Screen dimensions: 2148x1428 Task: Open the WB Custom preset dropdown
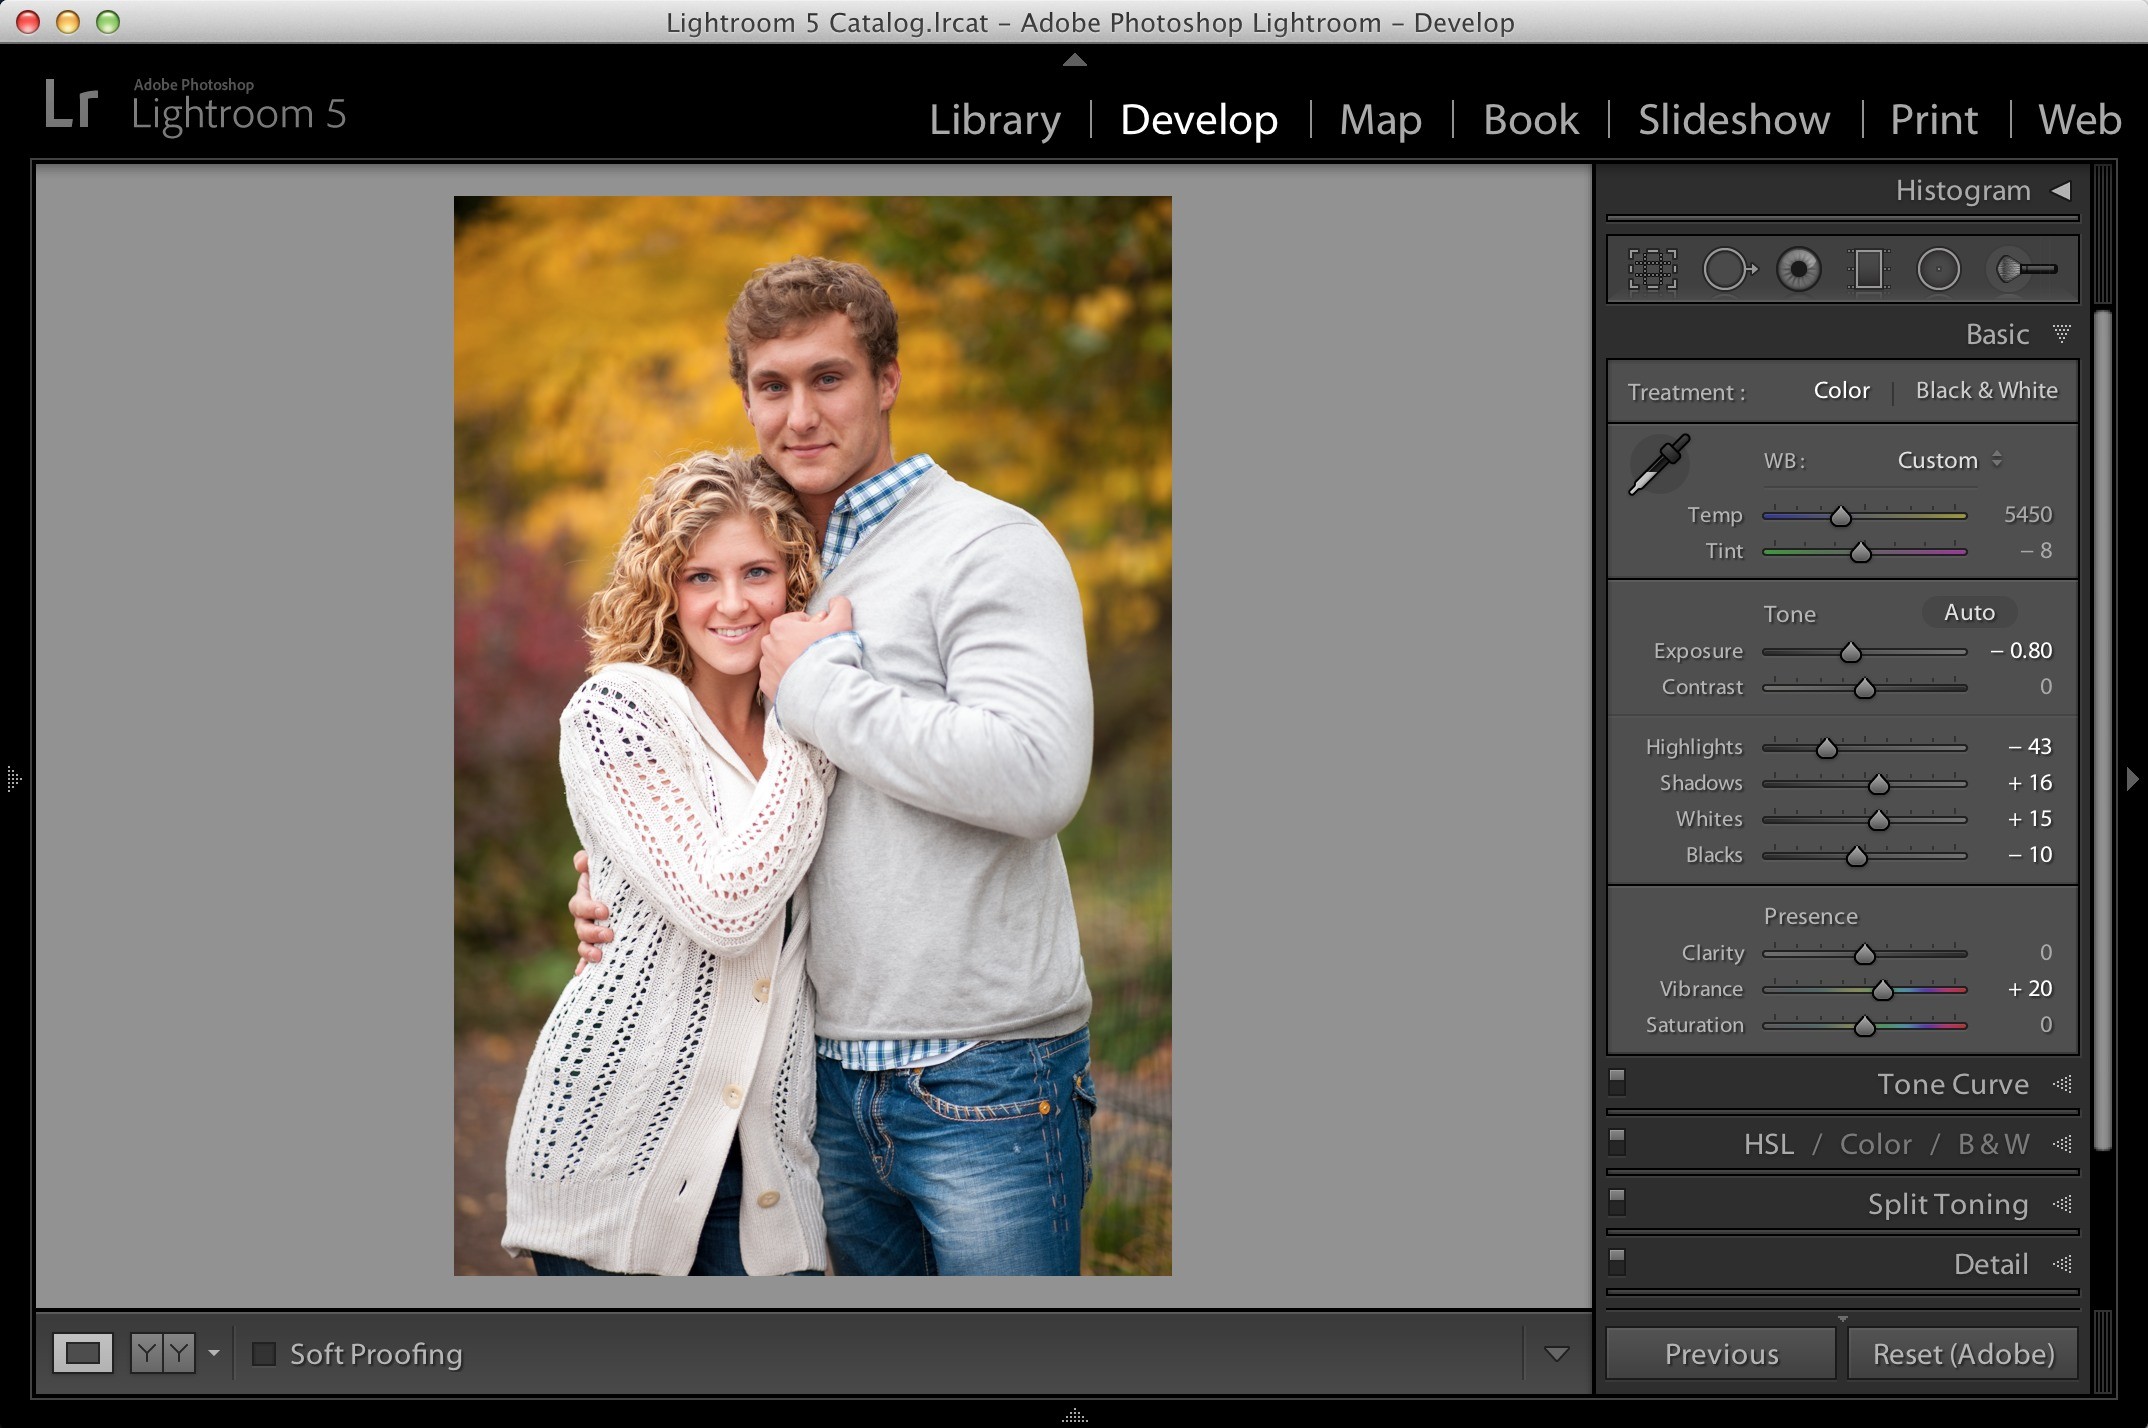tap(1949, 460)
